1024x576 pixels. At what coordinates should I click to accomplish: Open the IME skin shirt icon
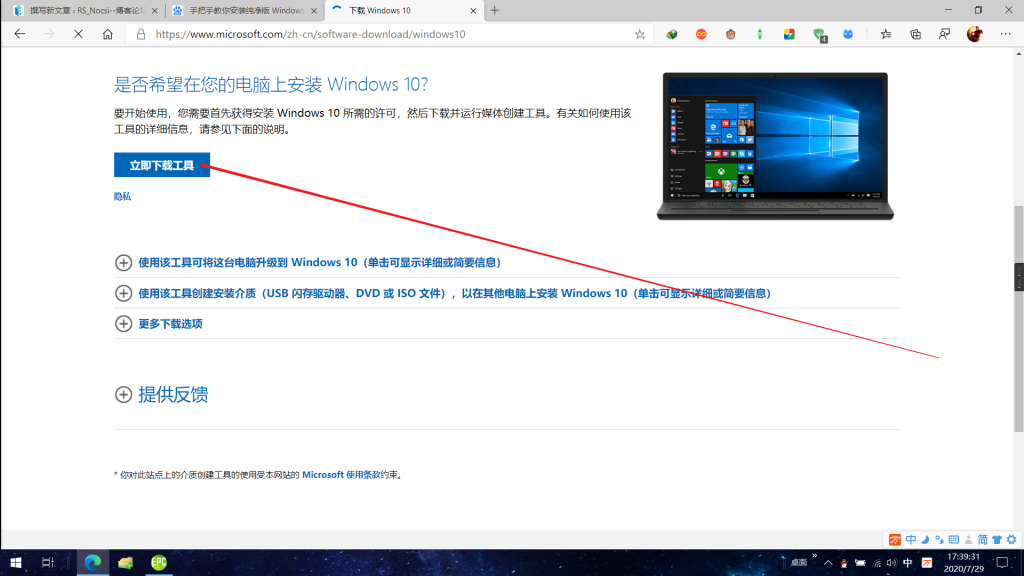997,539
